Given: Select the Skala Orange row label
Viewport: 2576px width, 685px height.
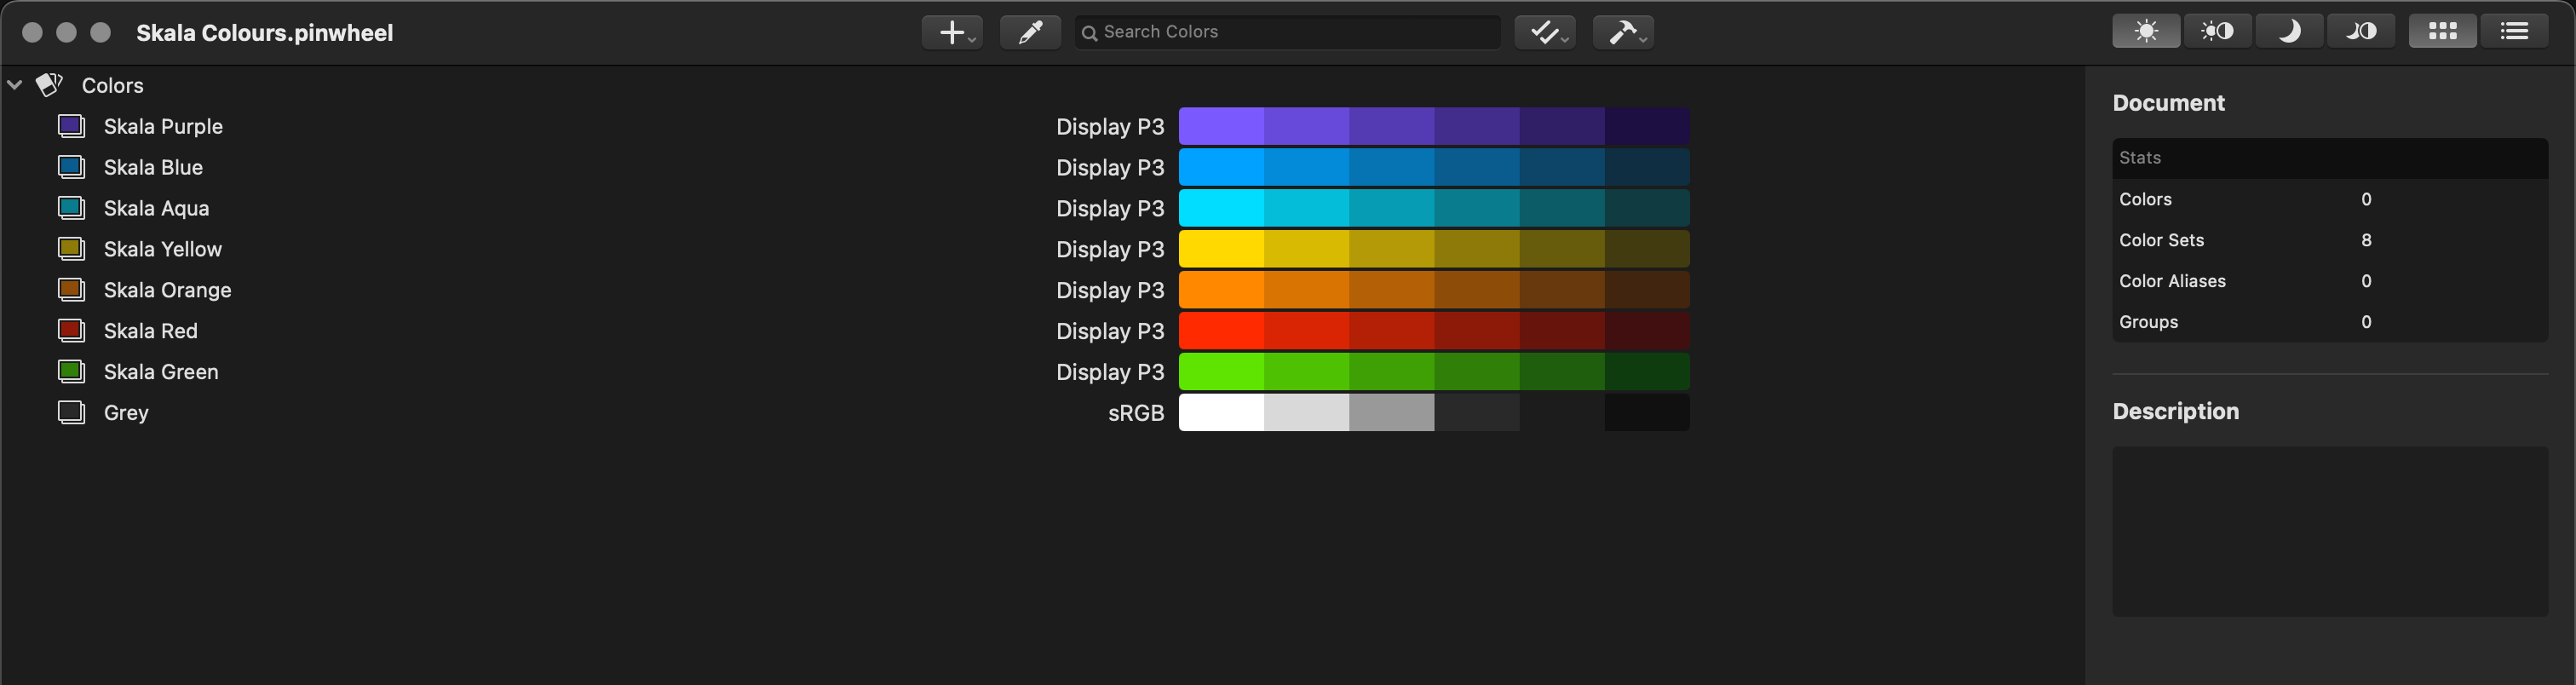Looking at the screenshot, I should coord(167,291).
